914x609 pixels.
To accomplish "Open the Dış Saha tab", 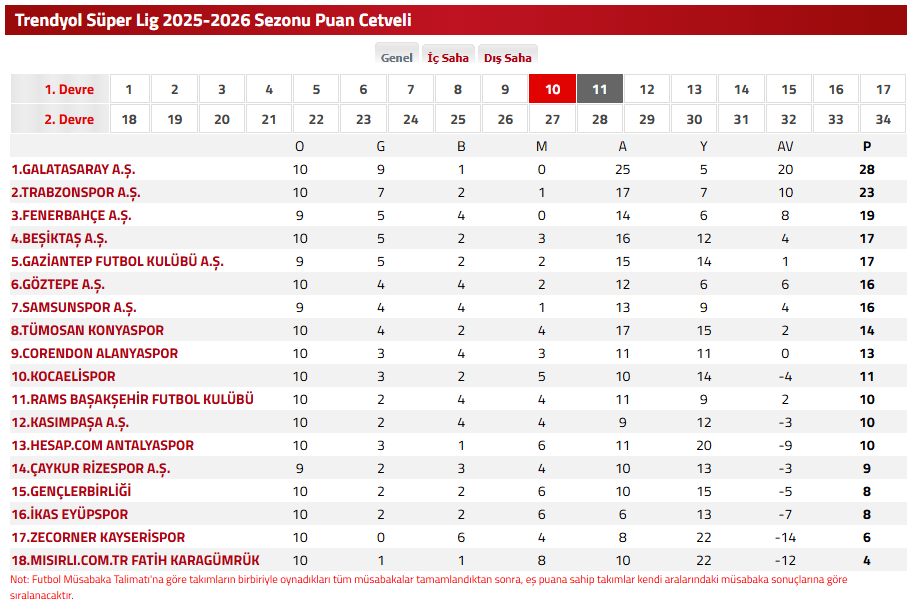I will (x=508, y=58).
